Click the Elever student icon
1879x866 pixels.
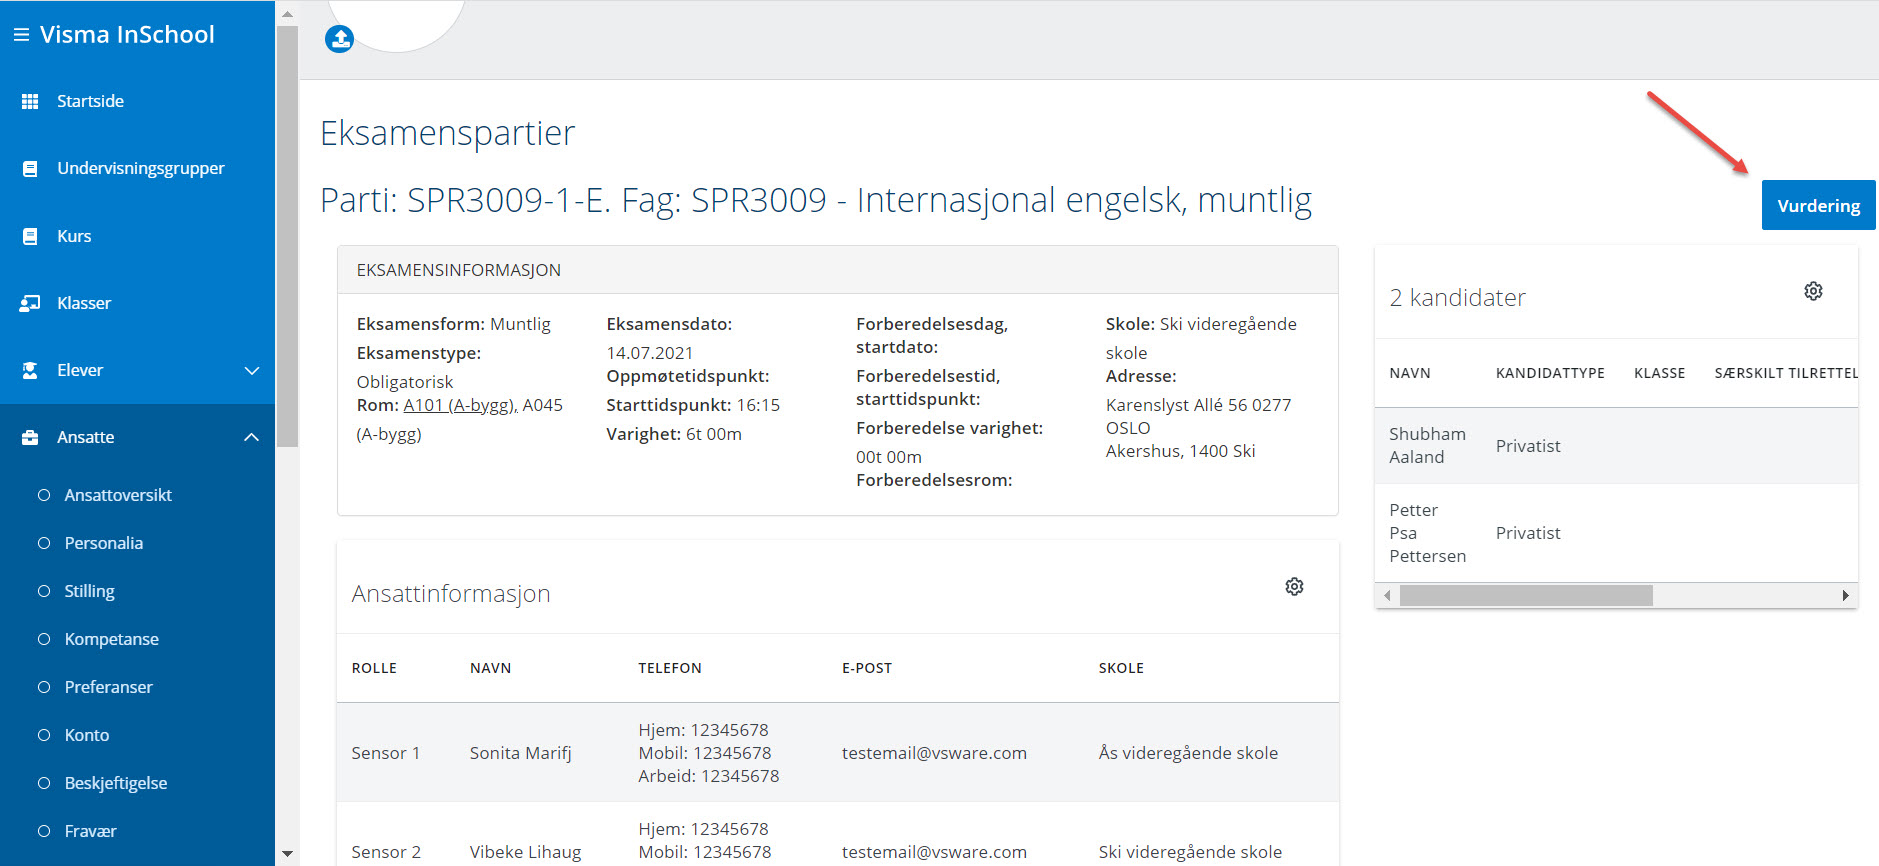30,370
